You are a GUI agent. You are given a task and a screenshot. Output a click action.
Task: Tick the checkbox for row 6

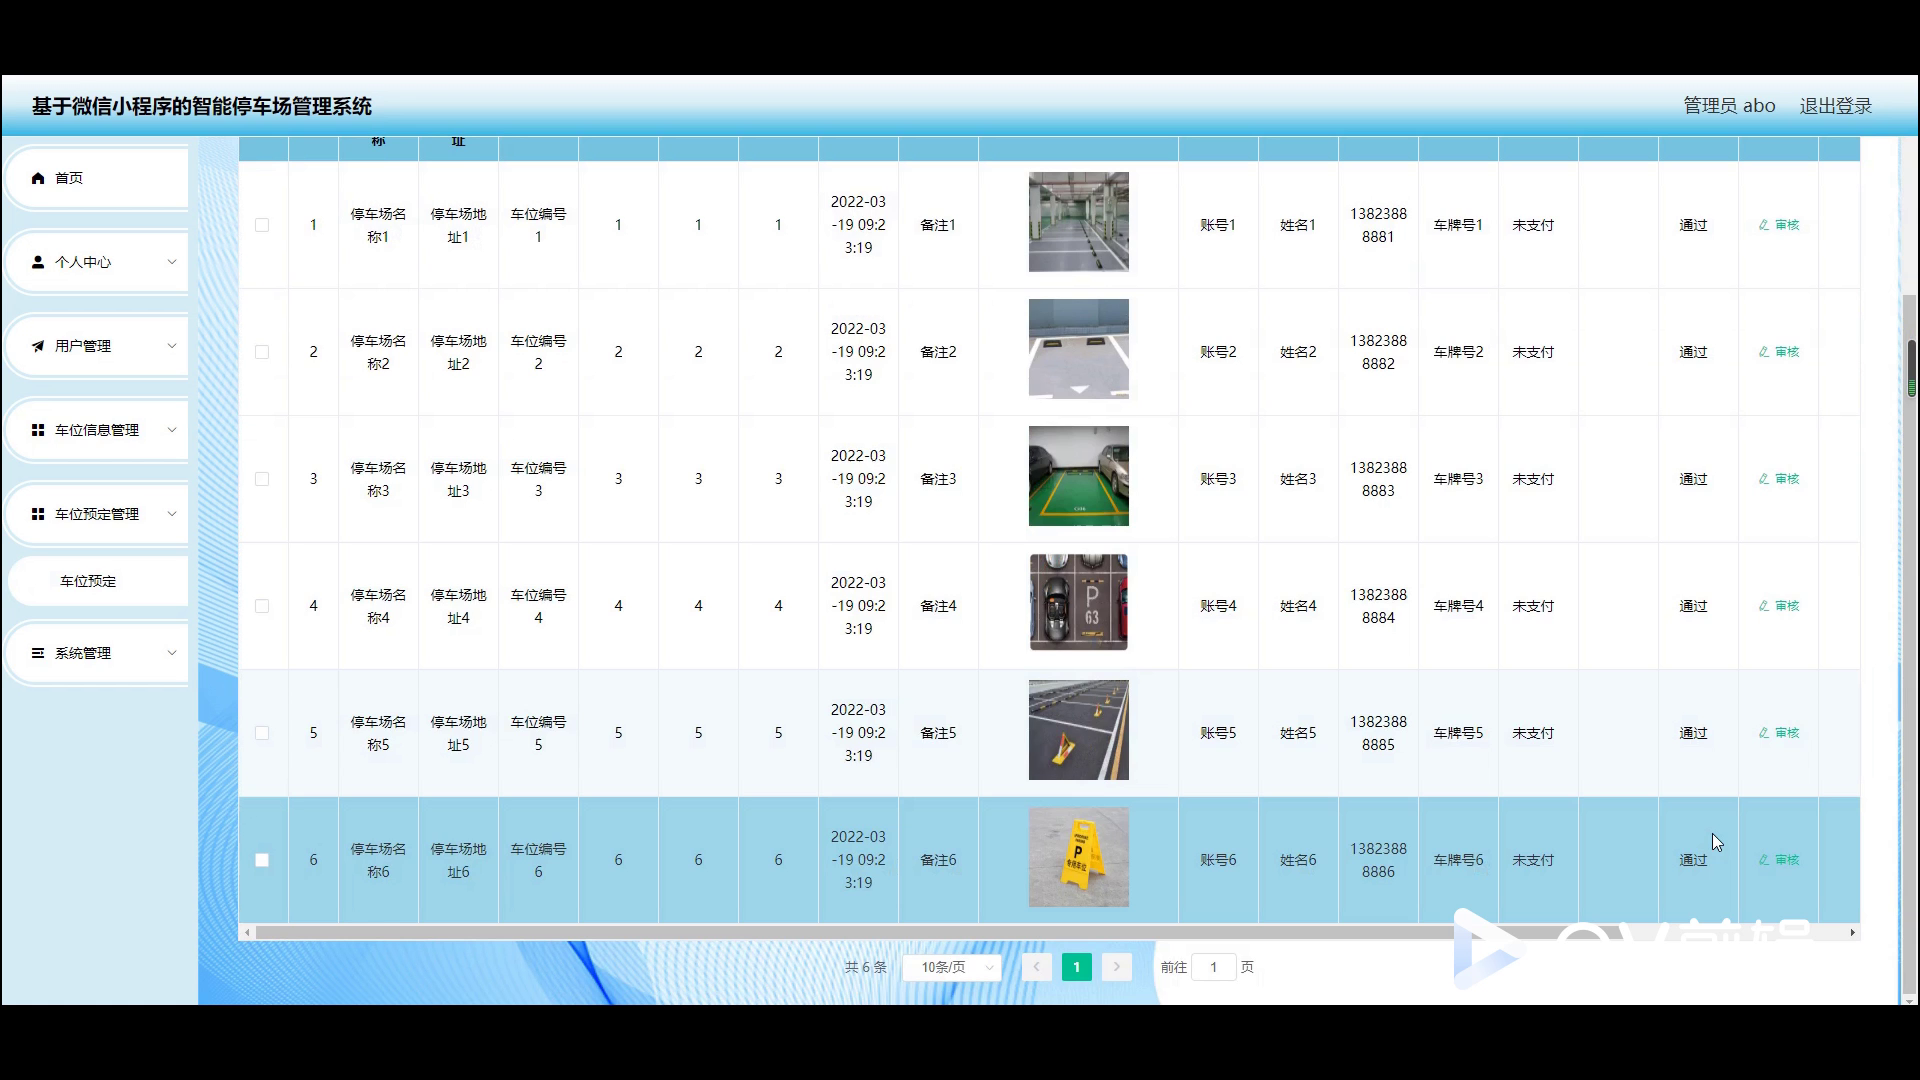[x=262, y=860]
